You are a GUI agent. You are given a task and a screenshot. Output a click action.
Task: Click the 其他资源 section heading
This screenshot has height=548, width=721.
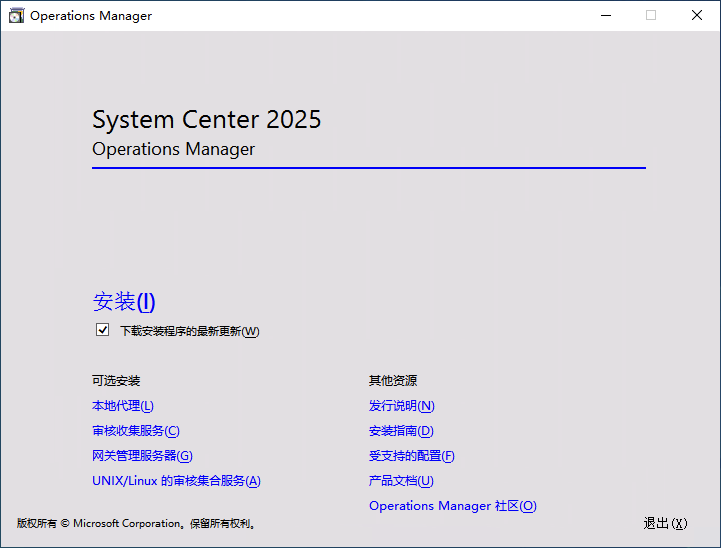393,381
